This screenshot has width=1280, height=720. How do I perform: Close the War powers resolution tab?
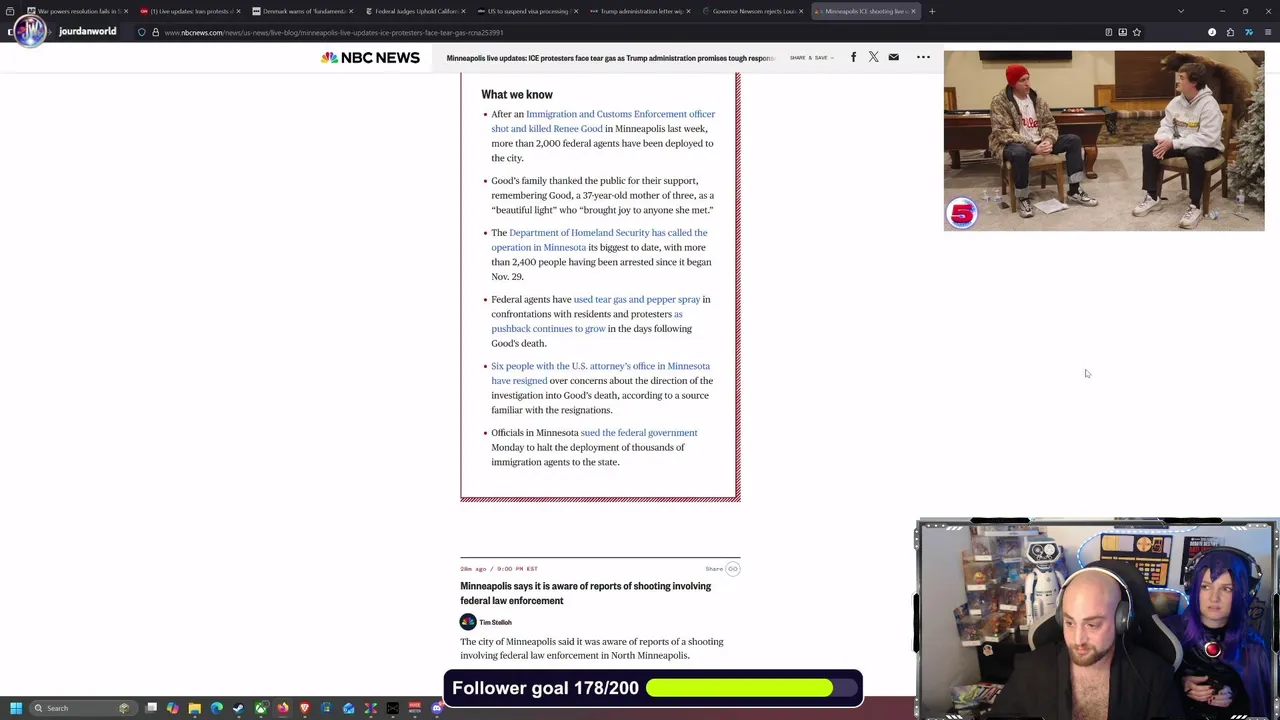point(125,11)
